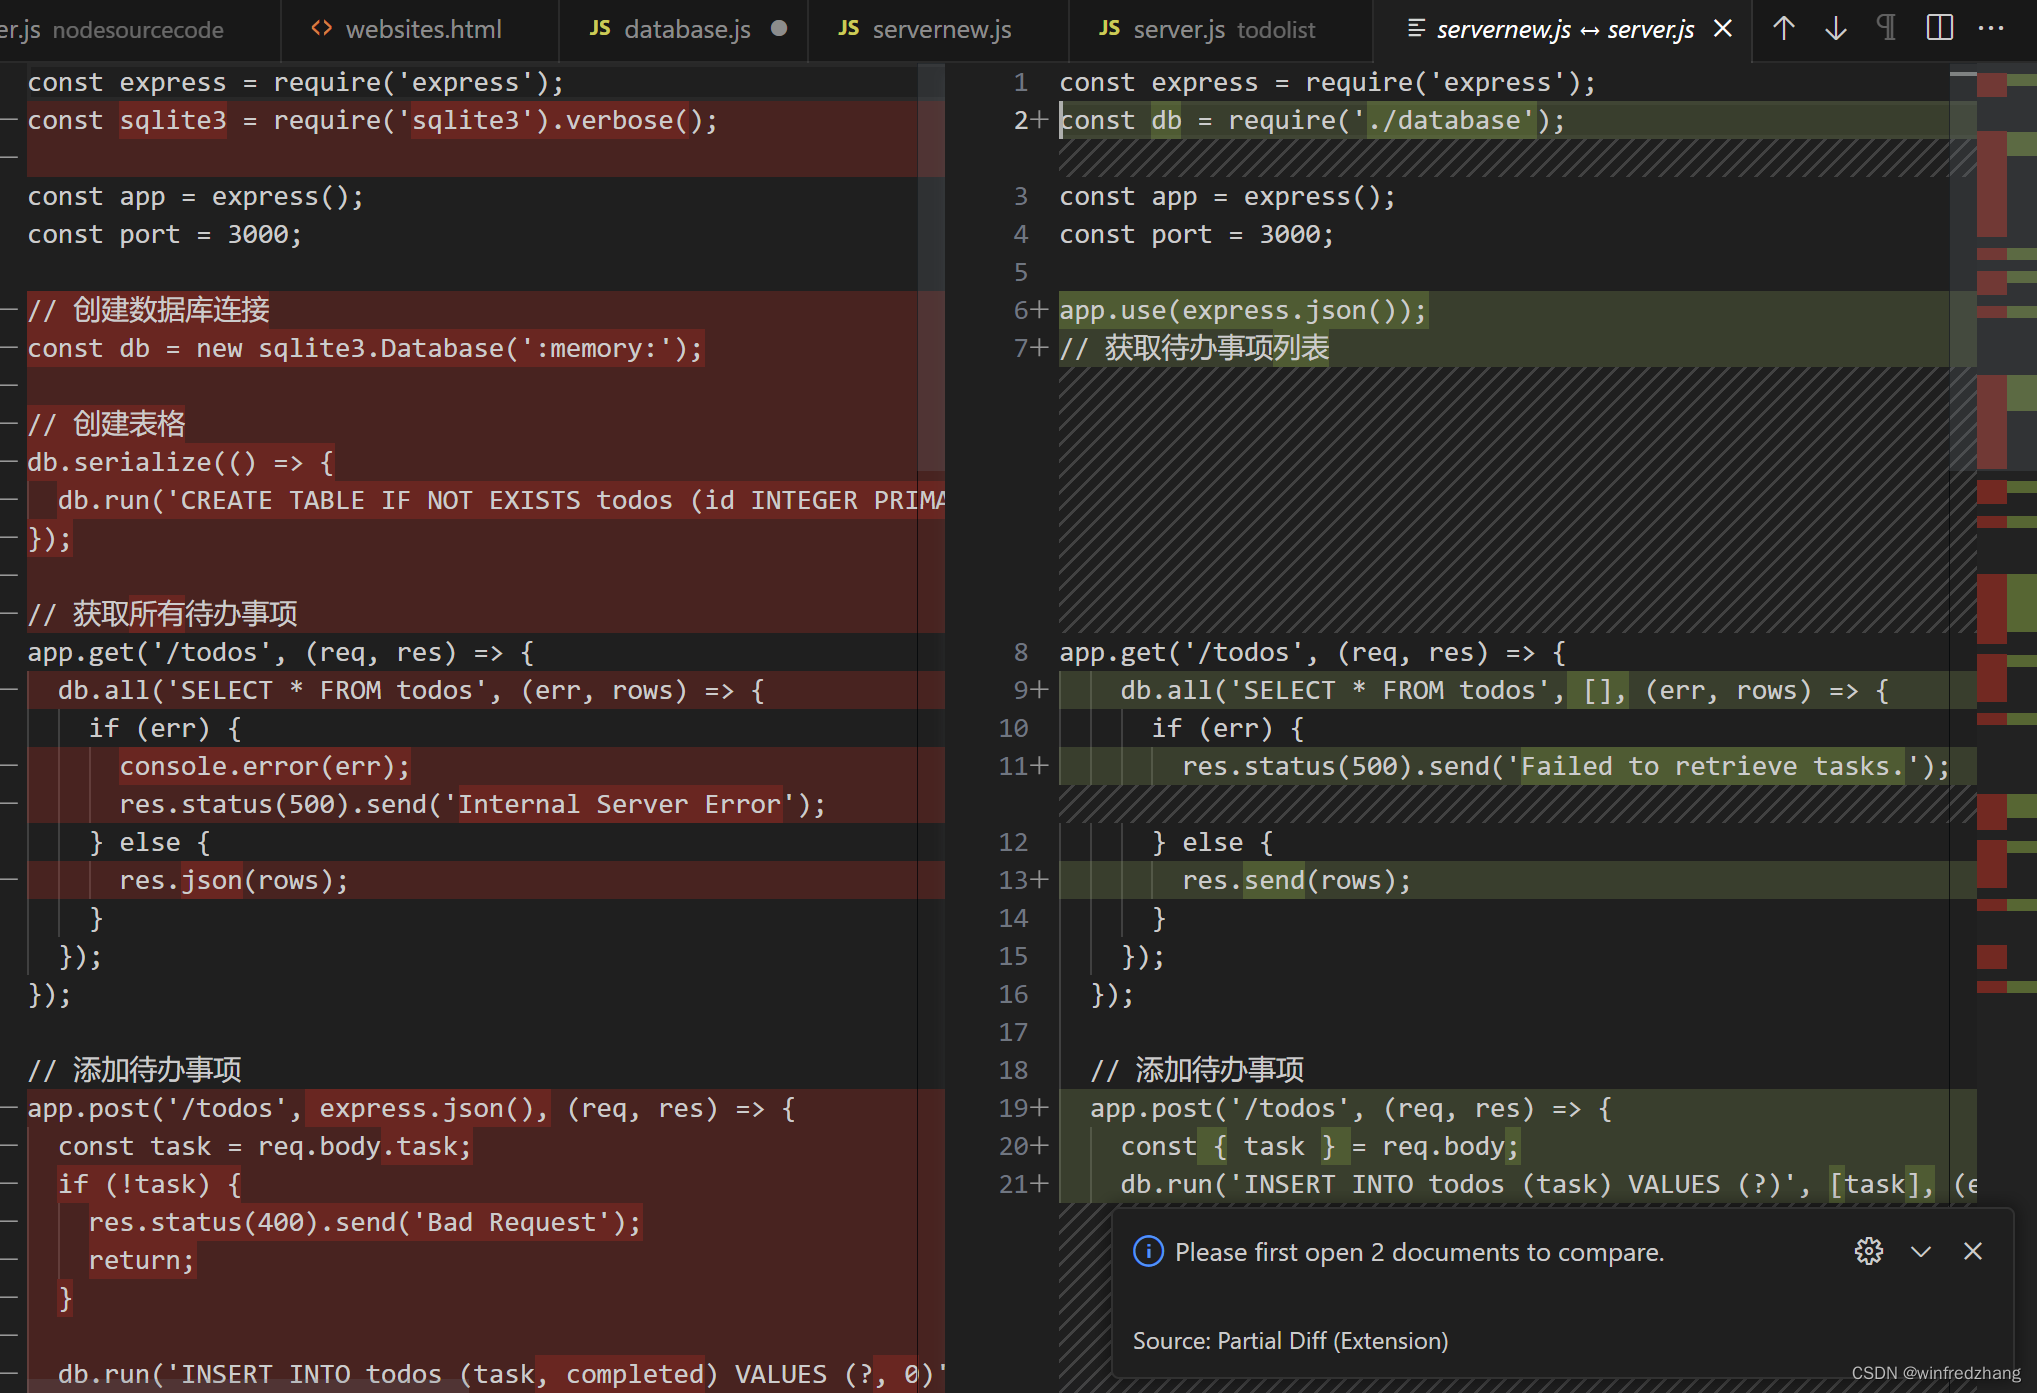This screenshot has width=2037, height=1393.
Task: Collapse the Partial Diff notification chevron
Action: click(x=1921, y=1251)
